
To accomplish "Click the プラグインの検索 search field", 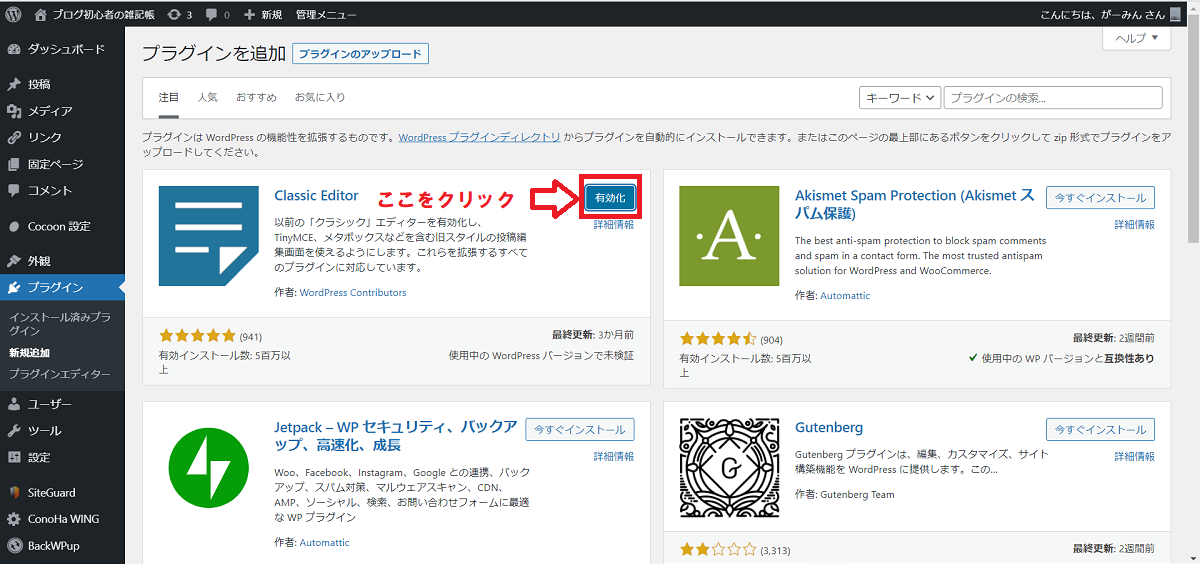I will [1053, 97].
